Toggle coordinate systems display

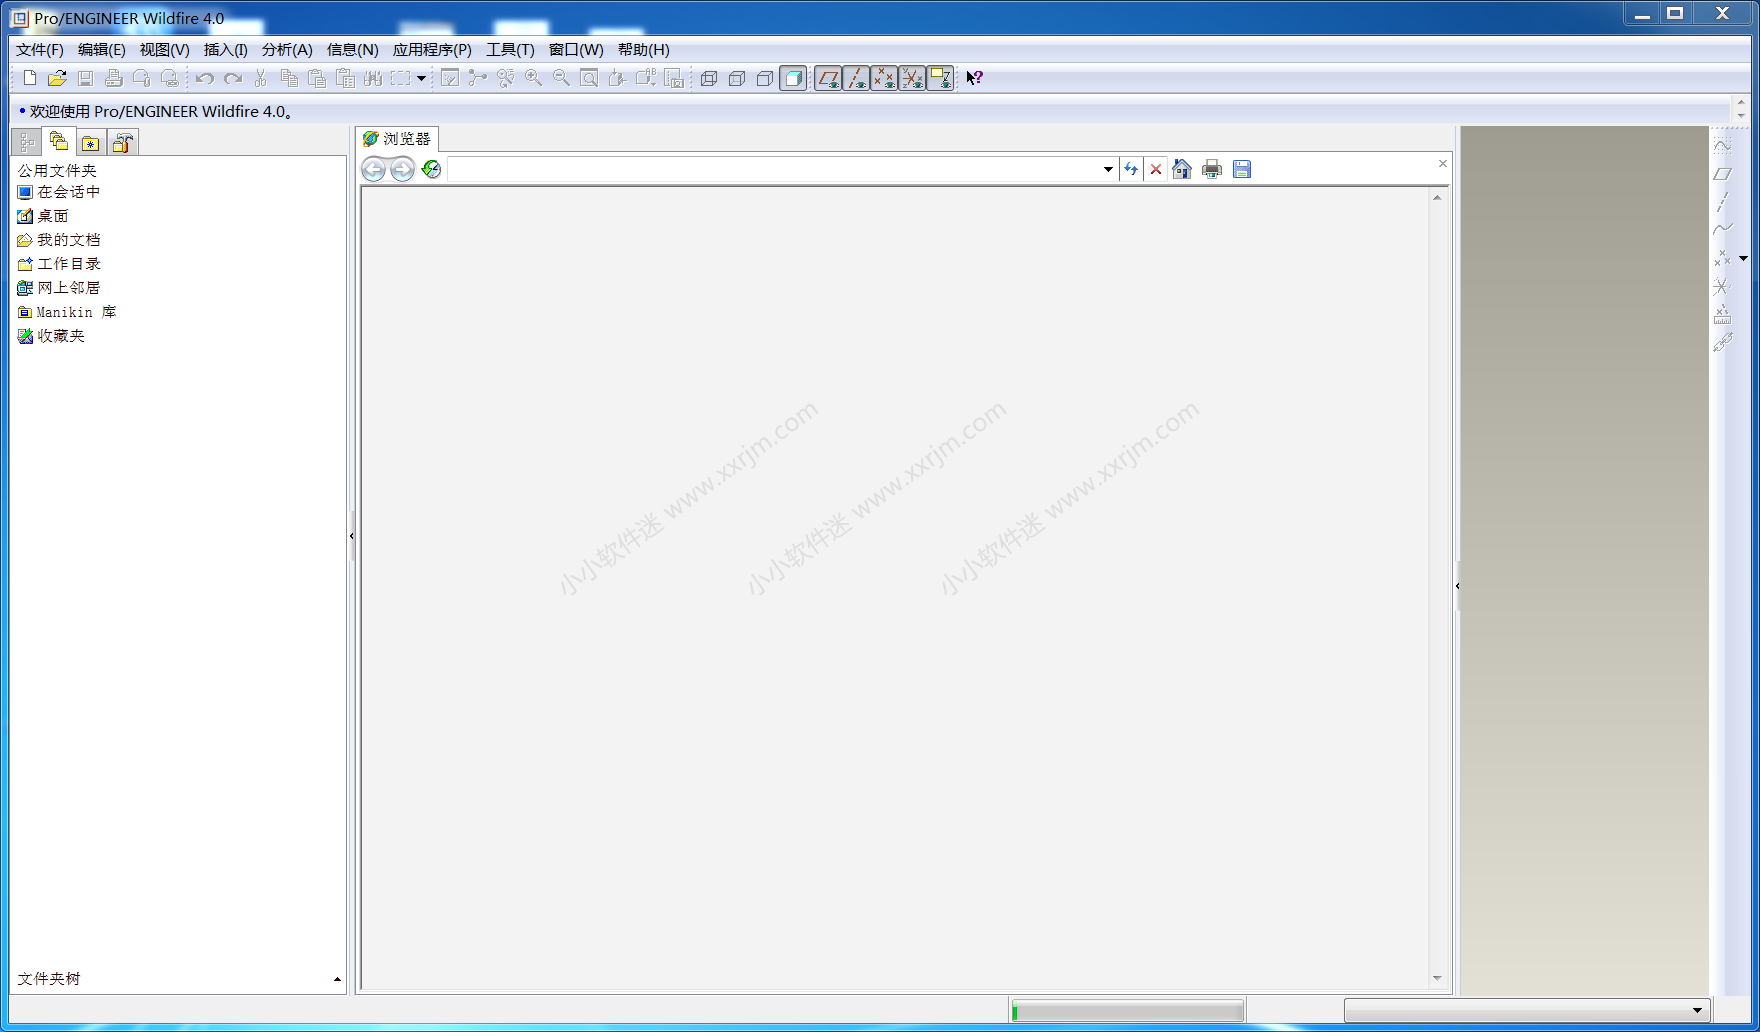912,78
